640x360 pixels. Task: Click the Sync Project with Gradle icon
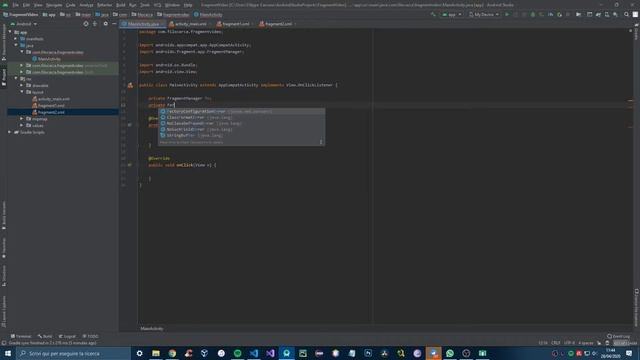pos(598,15)
